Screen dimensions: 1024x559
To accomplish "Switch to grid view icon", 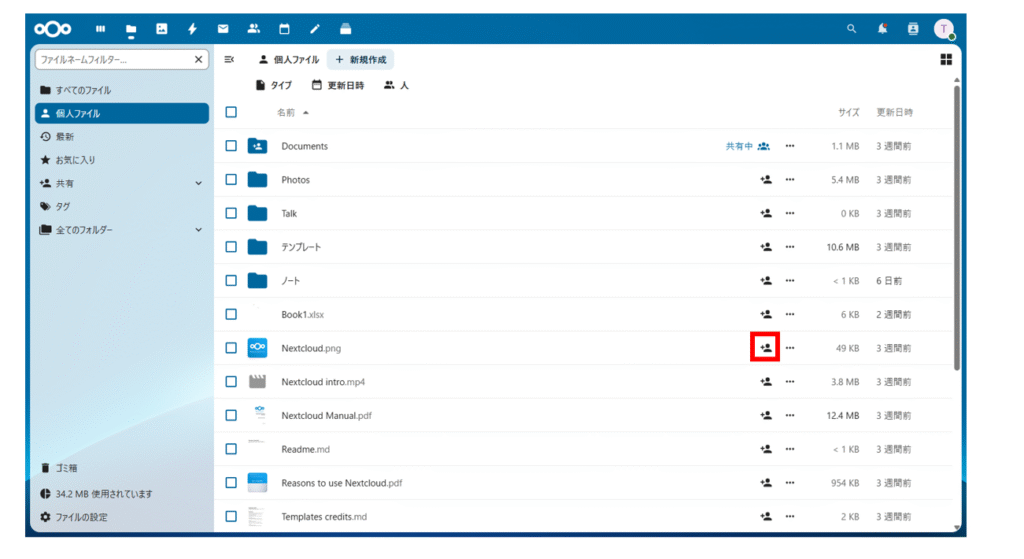I will click(946, 60).
